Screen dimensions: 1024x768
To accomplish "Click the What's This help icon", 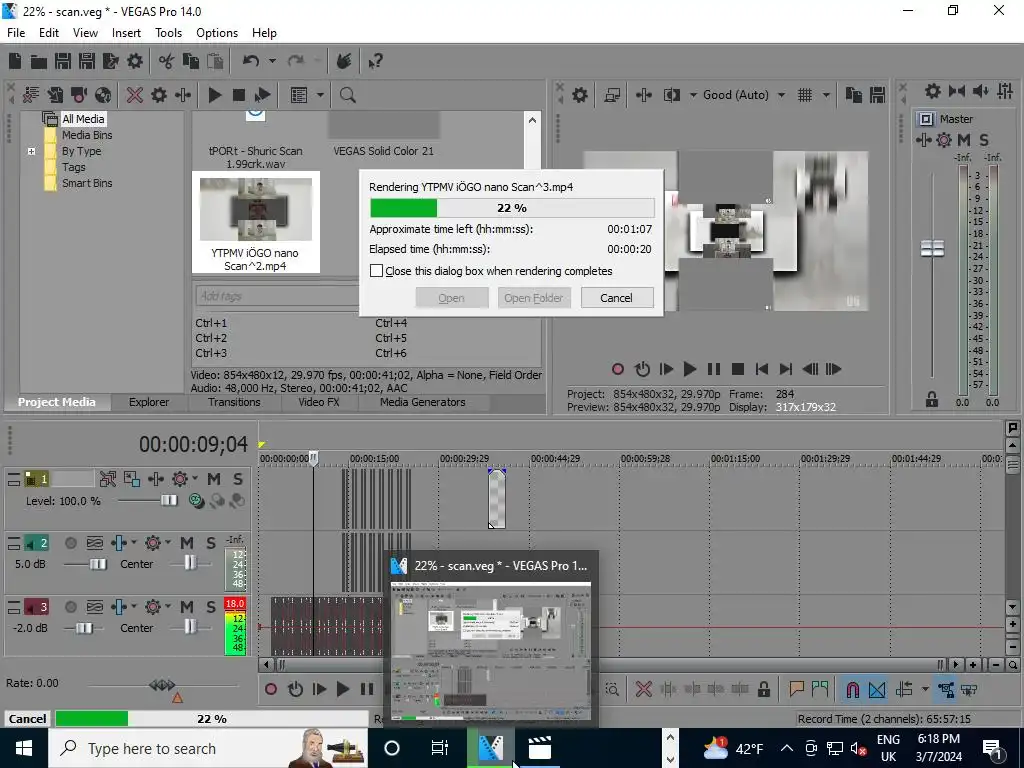I will pos(375,61).
